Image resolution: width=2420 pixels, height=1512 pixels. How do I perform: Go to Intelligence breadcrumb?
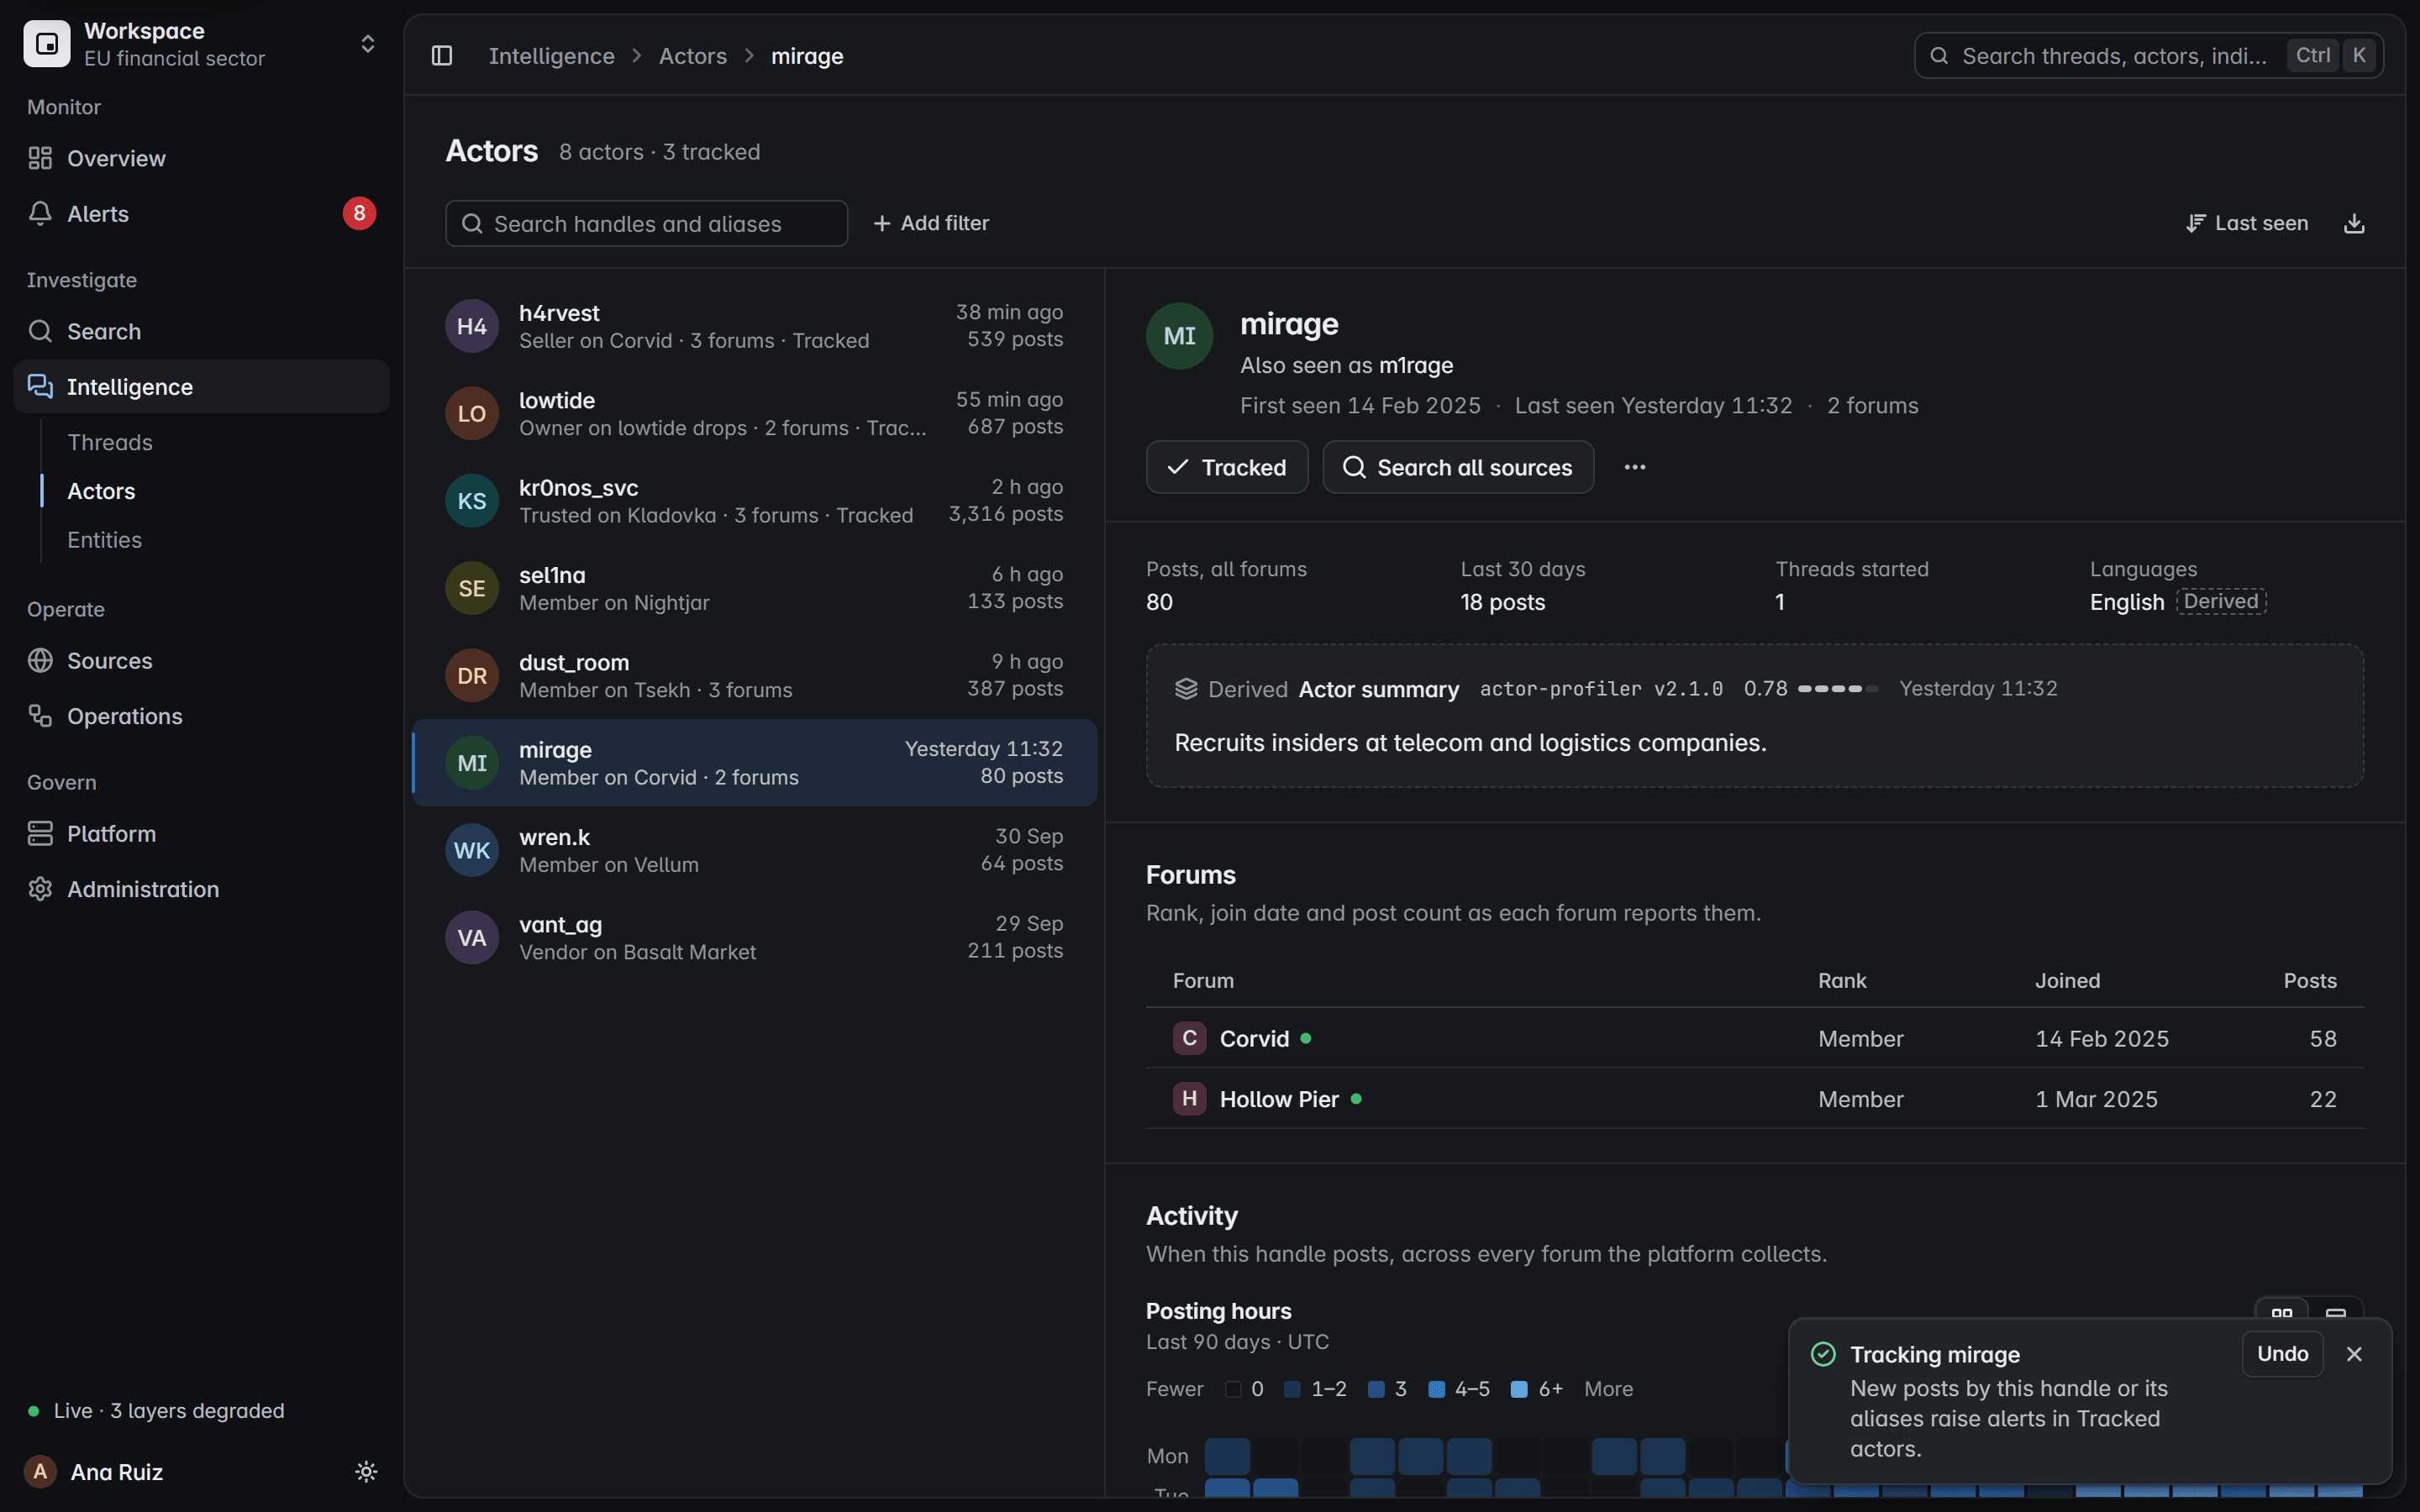click(x=551, y=56)
